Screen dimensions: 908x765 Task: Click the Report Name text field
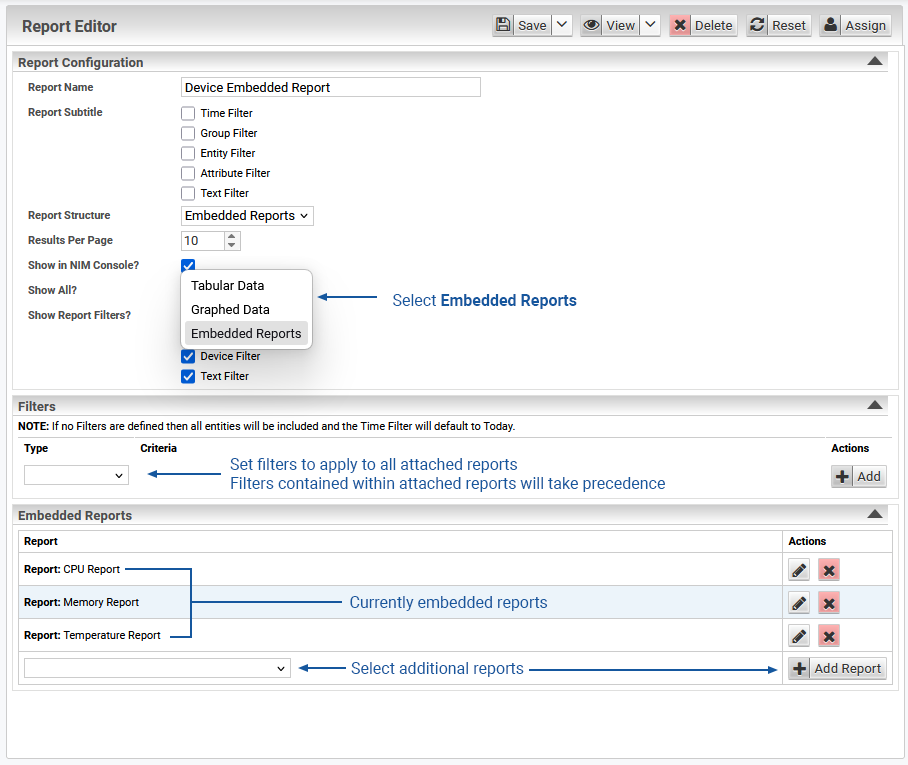(x=330, y=88)
